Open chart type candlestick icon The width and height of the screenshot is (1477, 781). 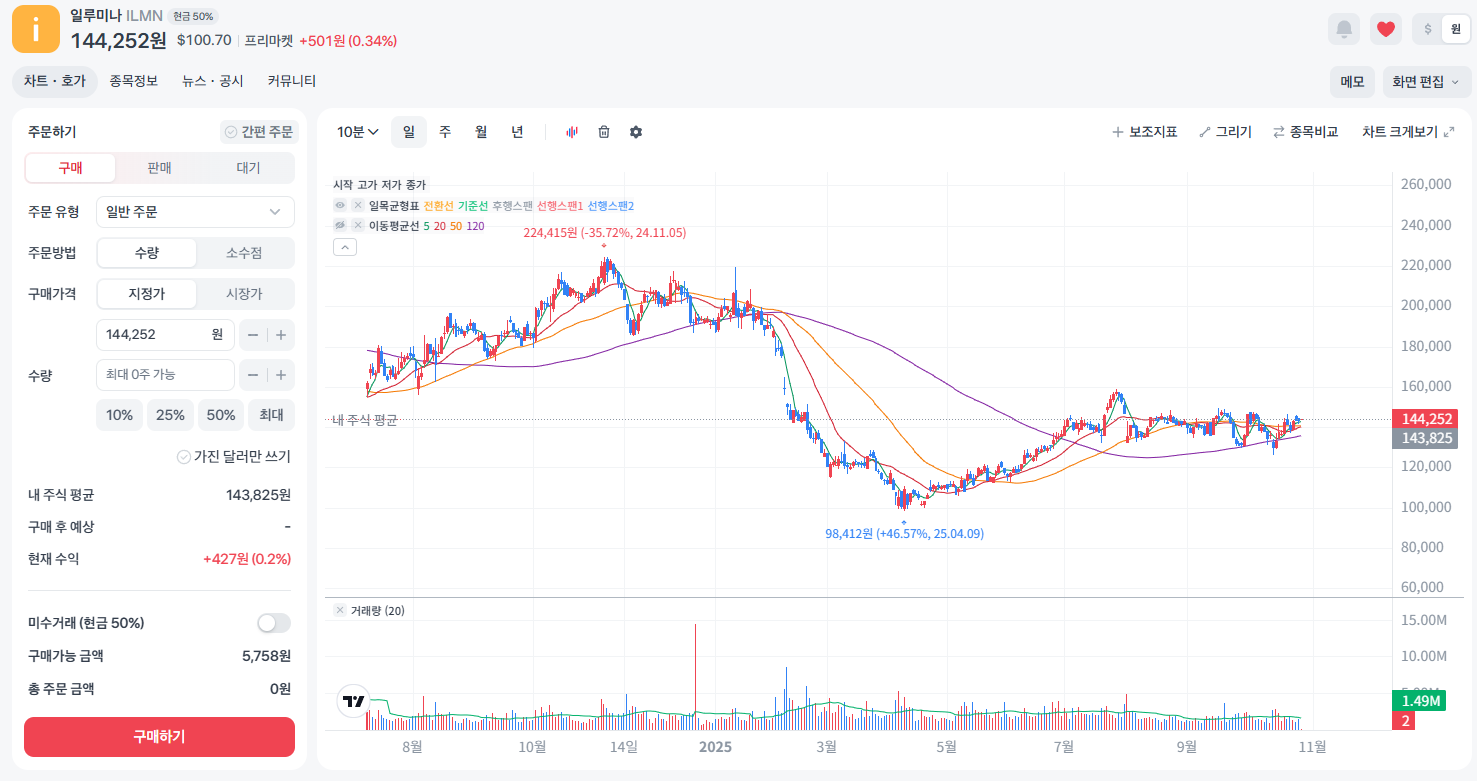pos(572,132)
